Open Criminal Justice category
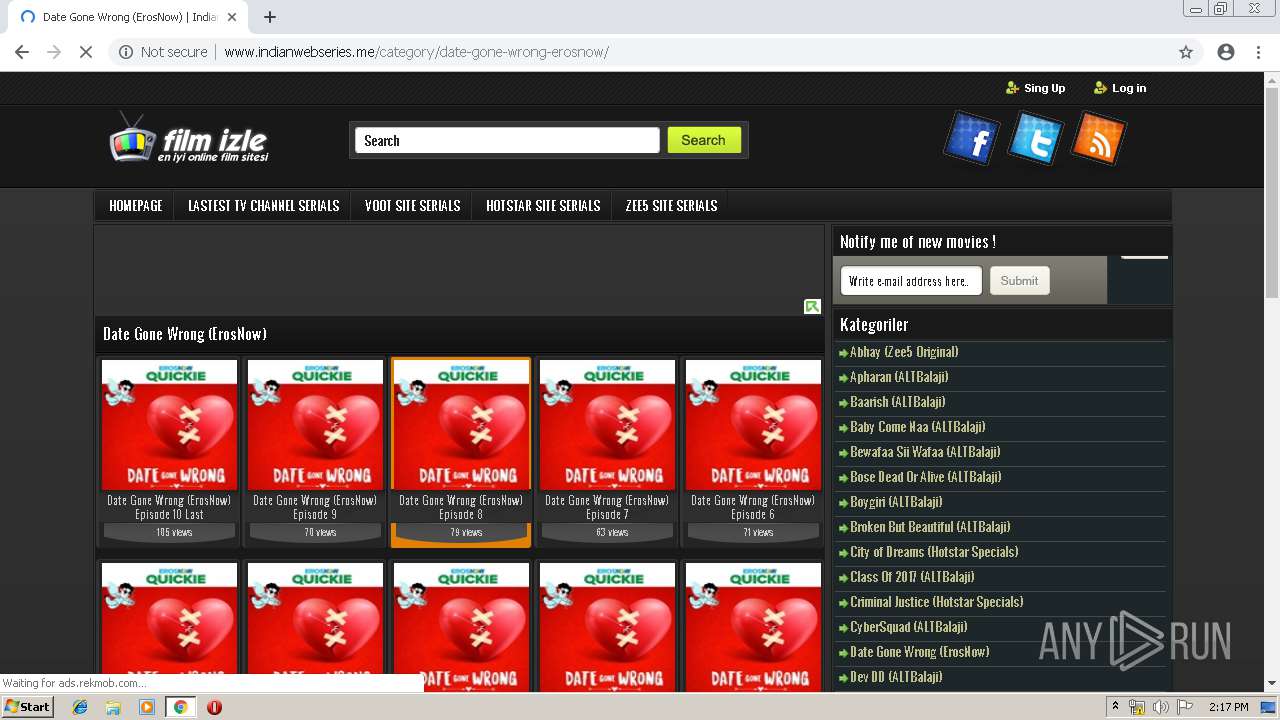 (937, 602)
